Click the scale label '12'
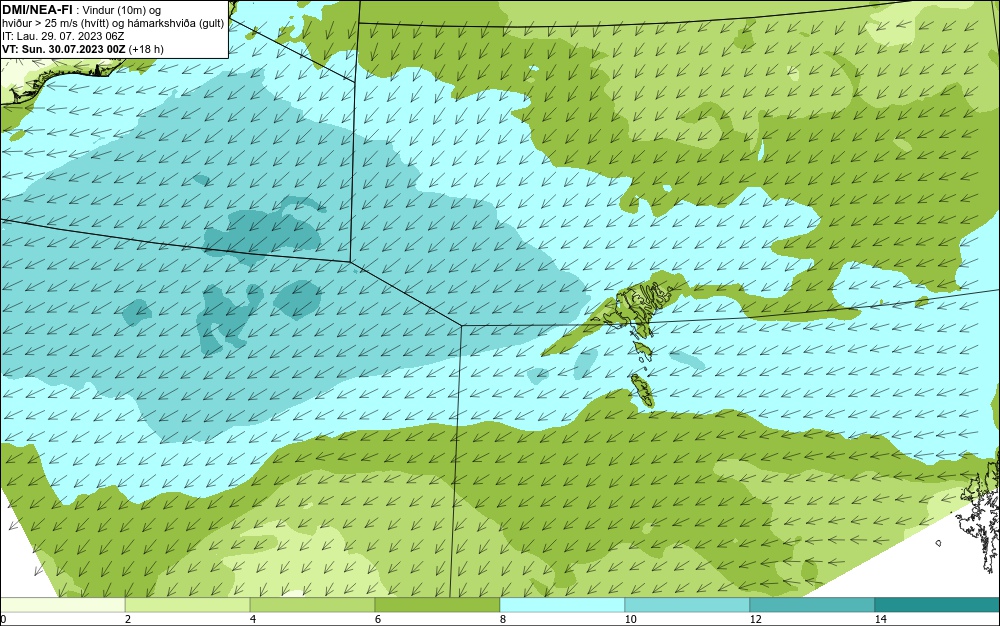The image size is (1000, 626). pos(756,620)
